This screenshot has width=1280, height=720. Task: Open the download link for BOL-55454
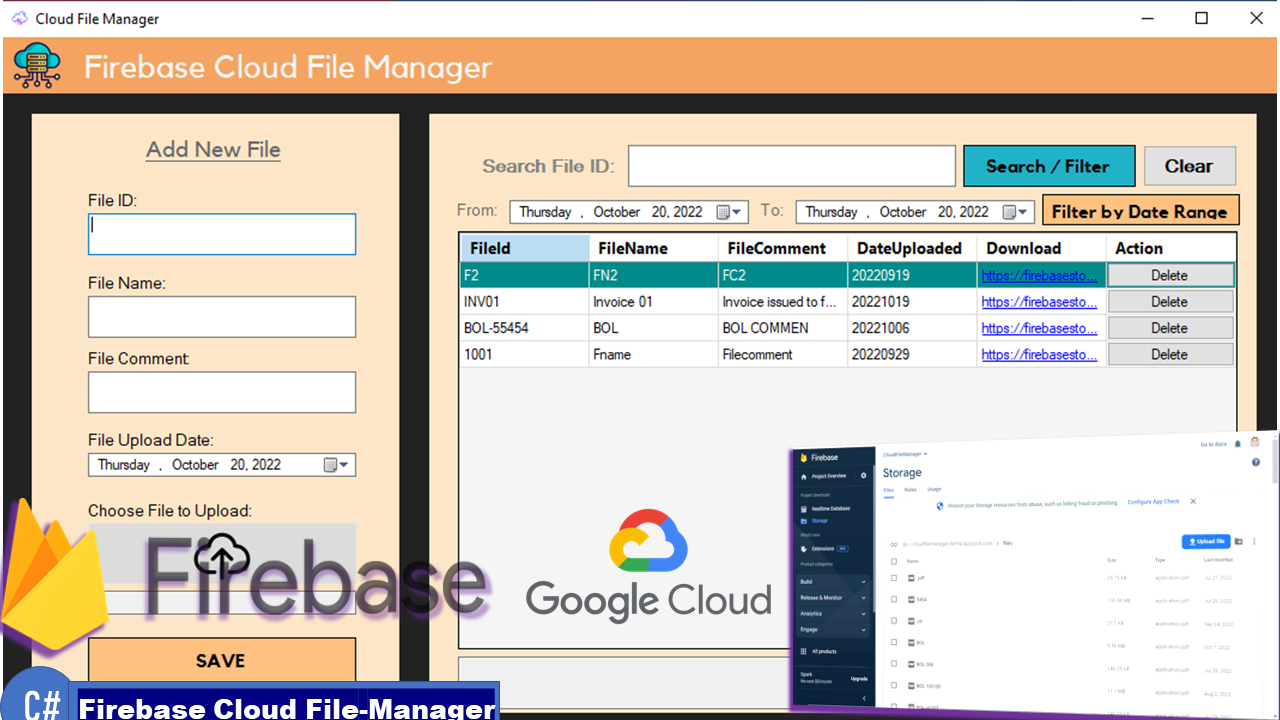coord(1040,327)
